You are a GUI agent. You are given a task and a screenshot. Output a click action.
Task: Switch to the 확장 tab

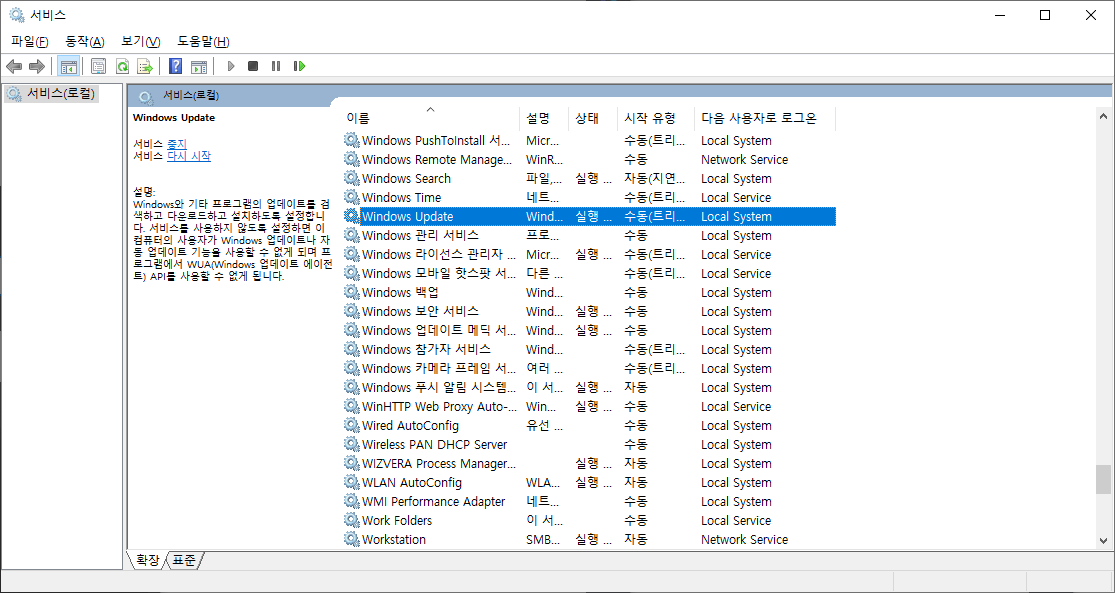click(147, 560)
